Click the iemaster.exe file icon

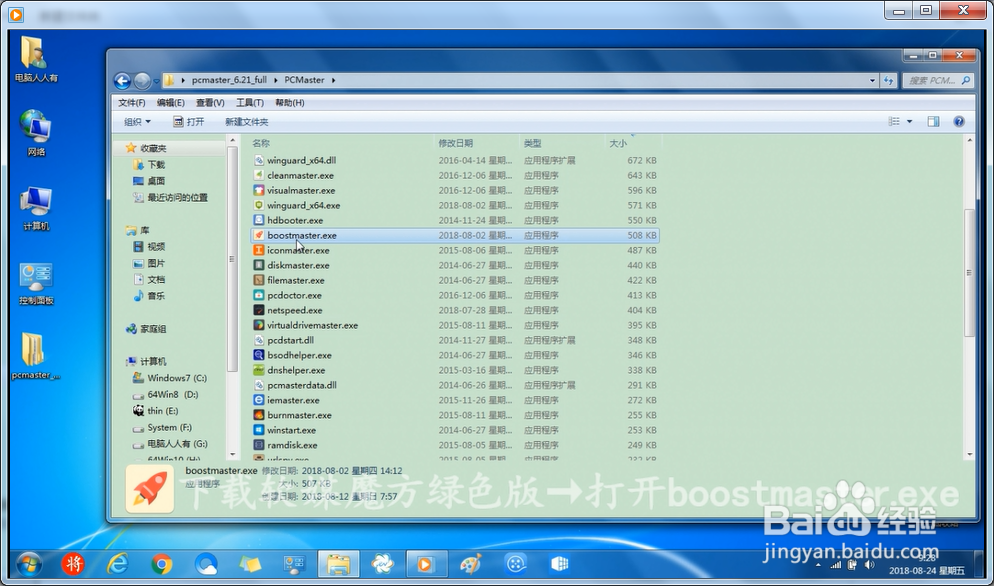coord(259,400)
